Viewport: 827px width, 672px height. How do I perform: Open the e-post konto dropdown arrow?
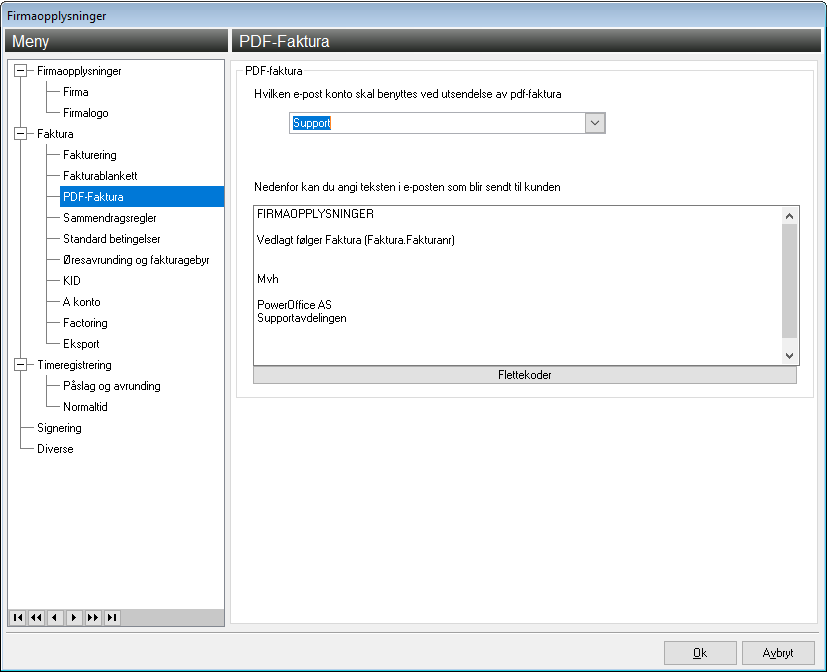[595, 123]
